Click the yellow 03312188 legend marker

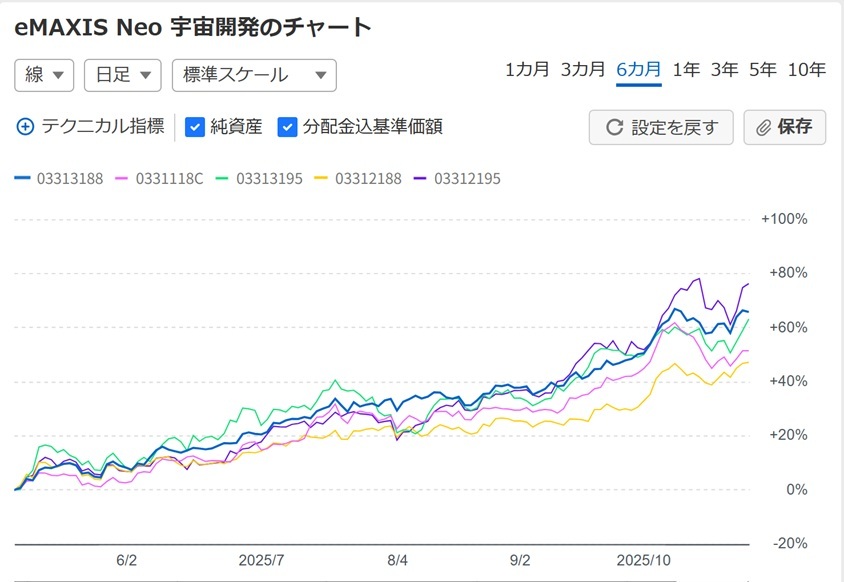point(321,179)
